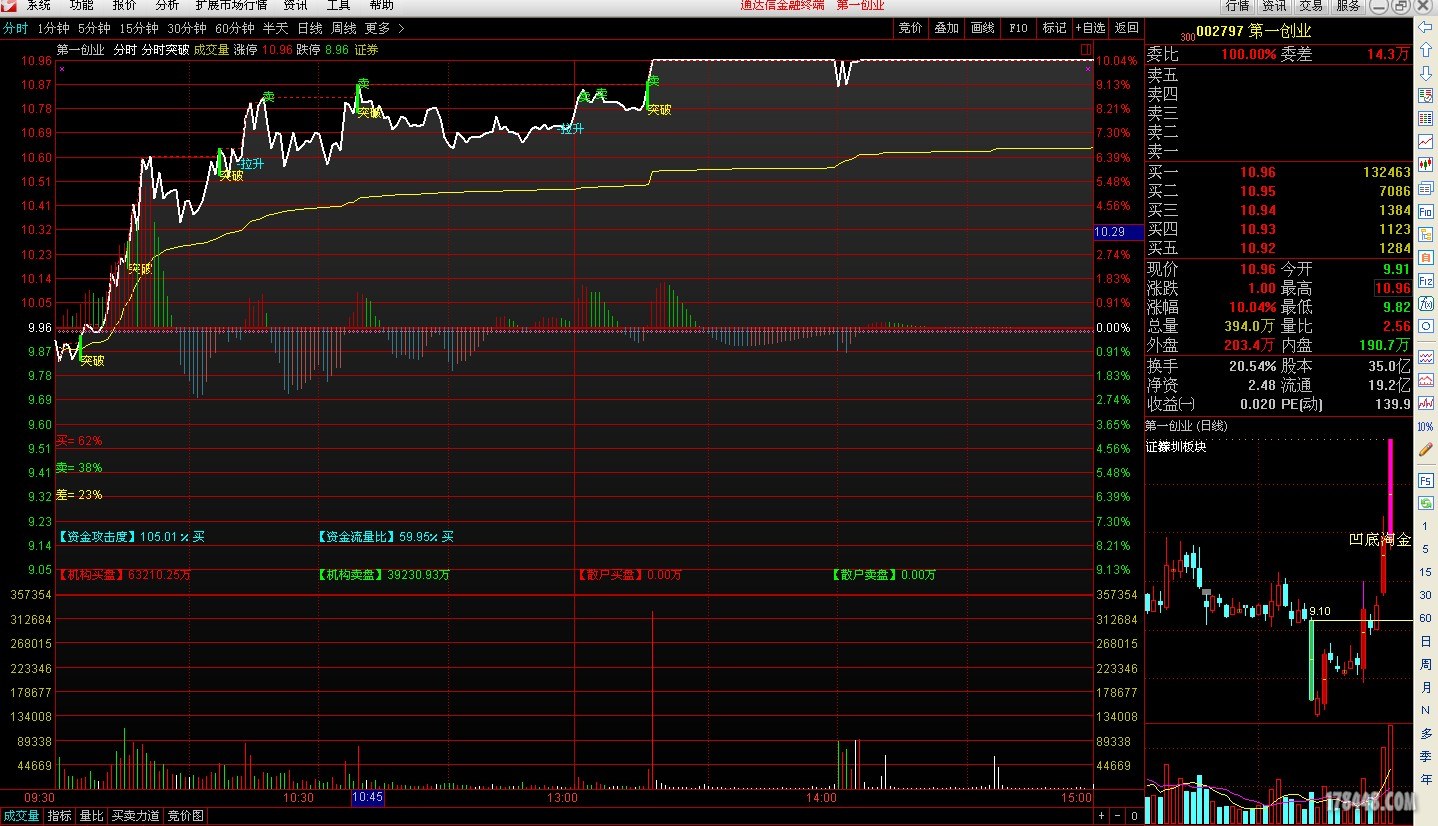Switch to the 30分钟 chart tab

coord(186,28)
